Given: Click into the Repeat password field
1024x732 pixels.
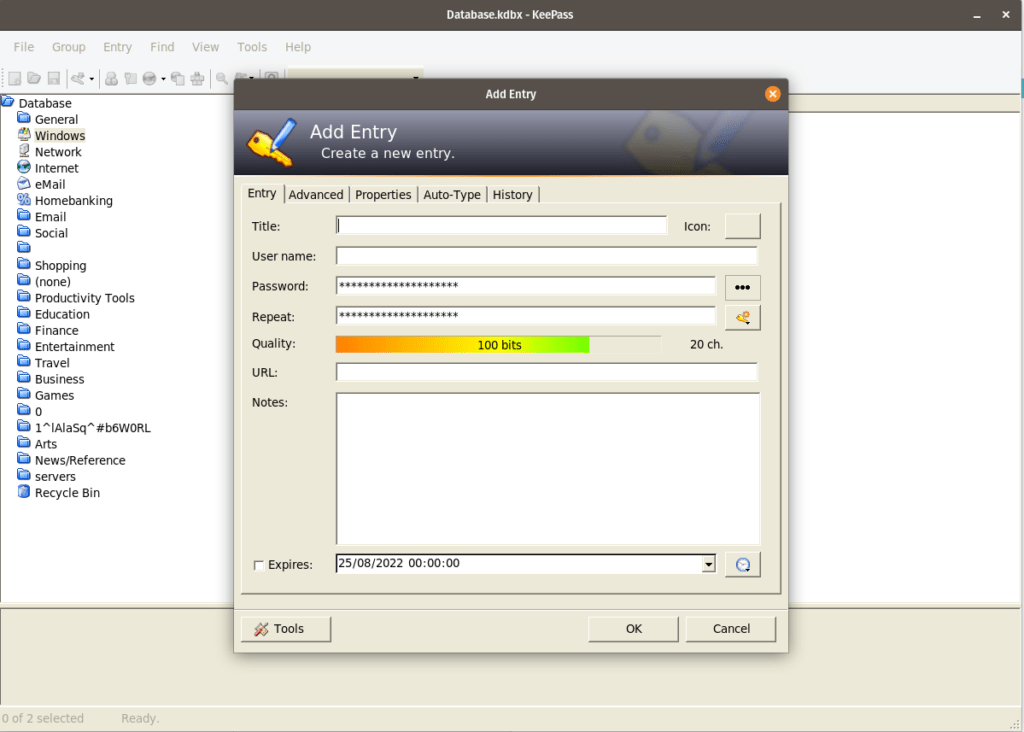Looking at the screenshot, I should 526,316.
